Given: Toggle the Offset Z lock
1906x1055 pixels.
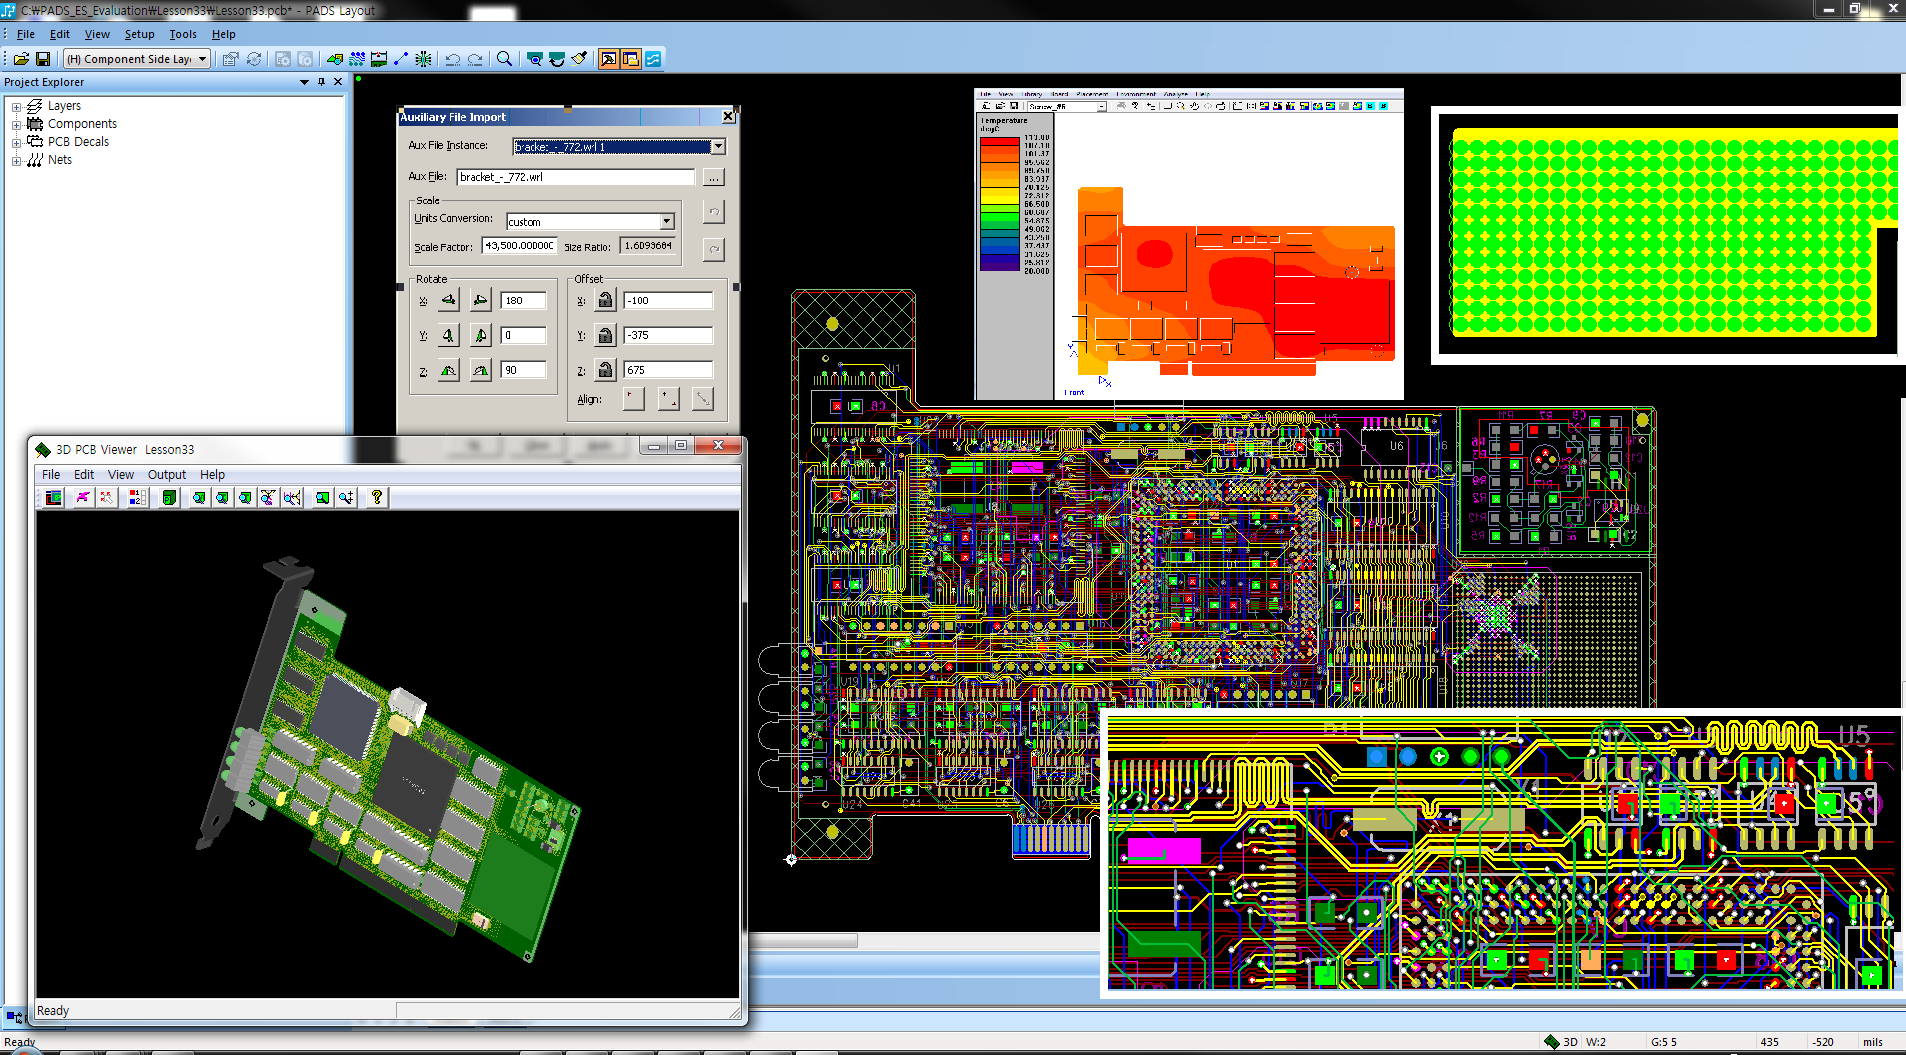Looking at the screenshot, I should (x=605, y=370).
